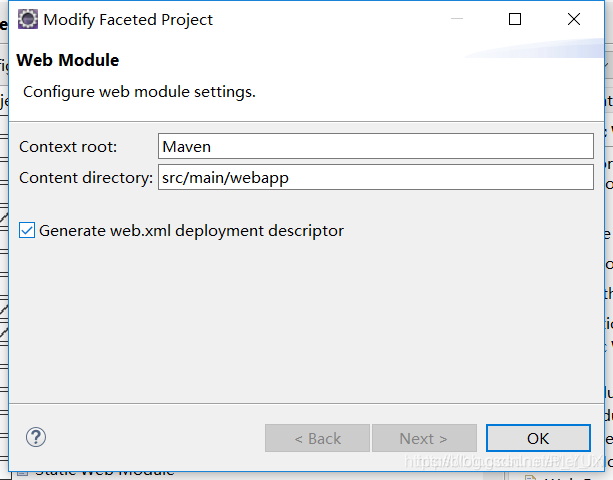Click the Web Module heading

click(x=68, y=60)
